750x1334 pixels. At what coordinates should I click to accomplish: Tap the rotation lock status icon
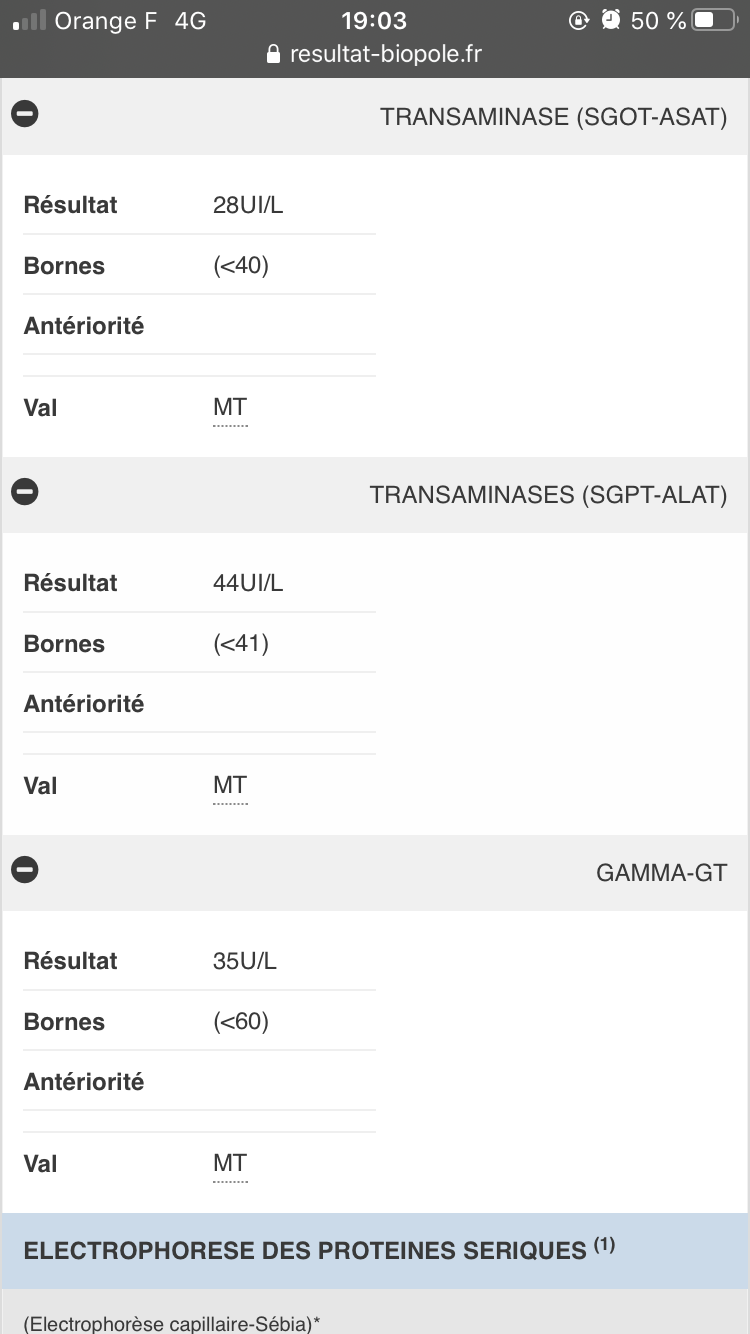579,20
